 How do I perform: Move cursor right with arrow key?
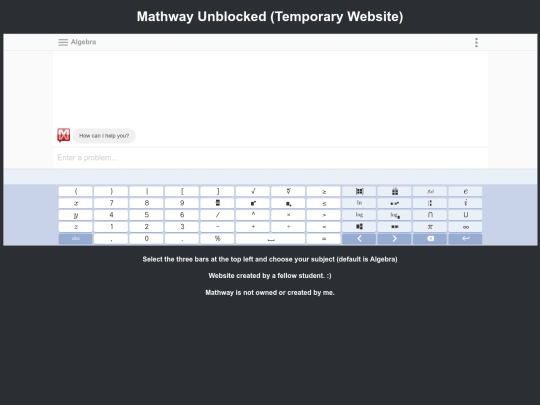coord(395,239)
